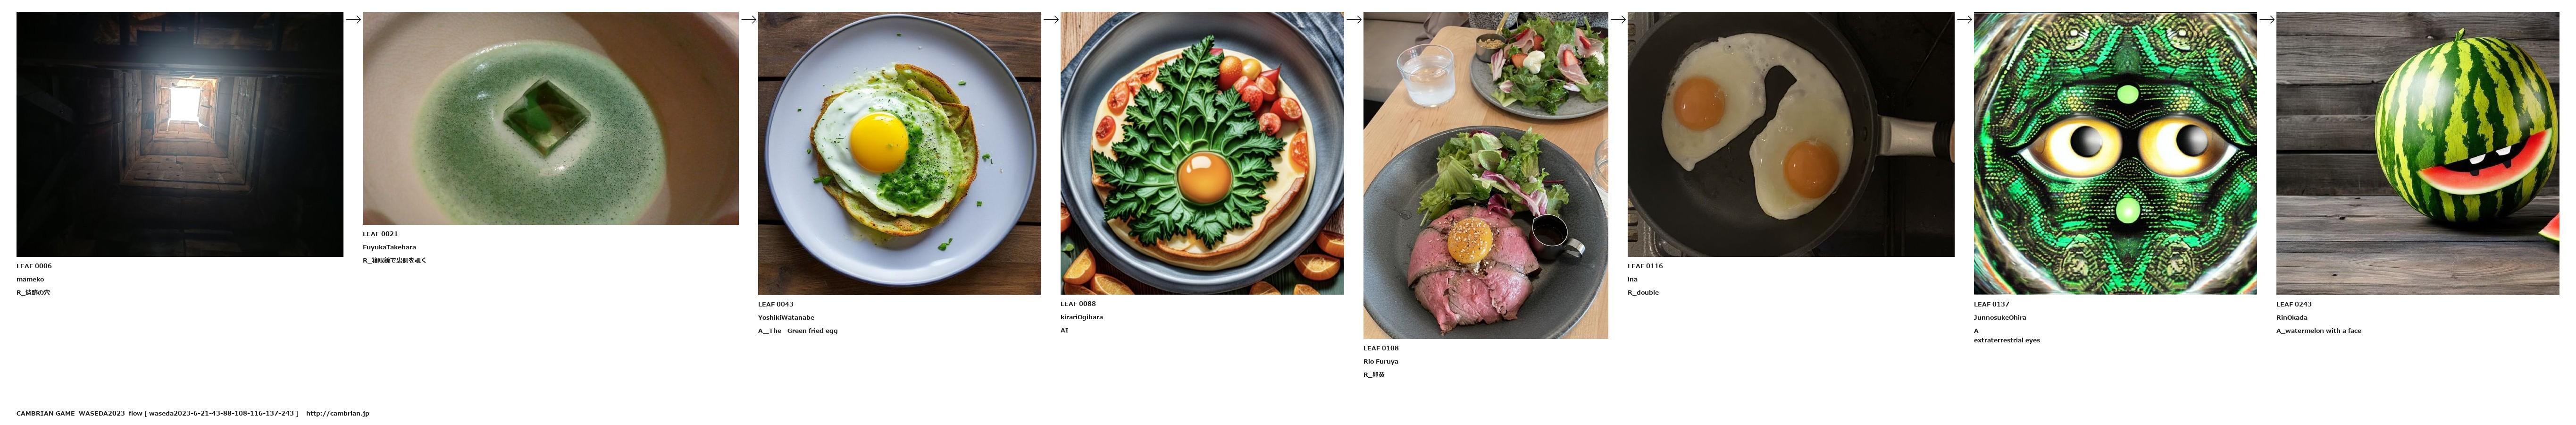Click the LEAF 0116 label
The image size is (2576, 425).
[1645, 266]
